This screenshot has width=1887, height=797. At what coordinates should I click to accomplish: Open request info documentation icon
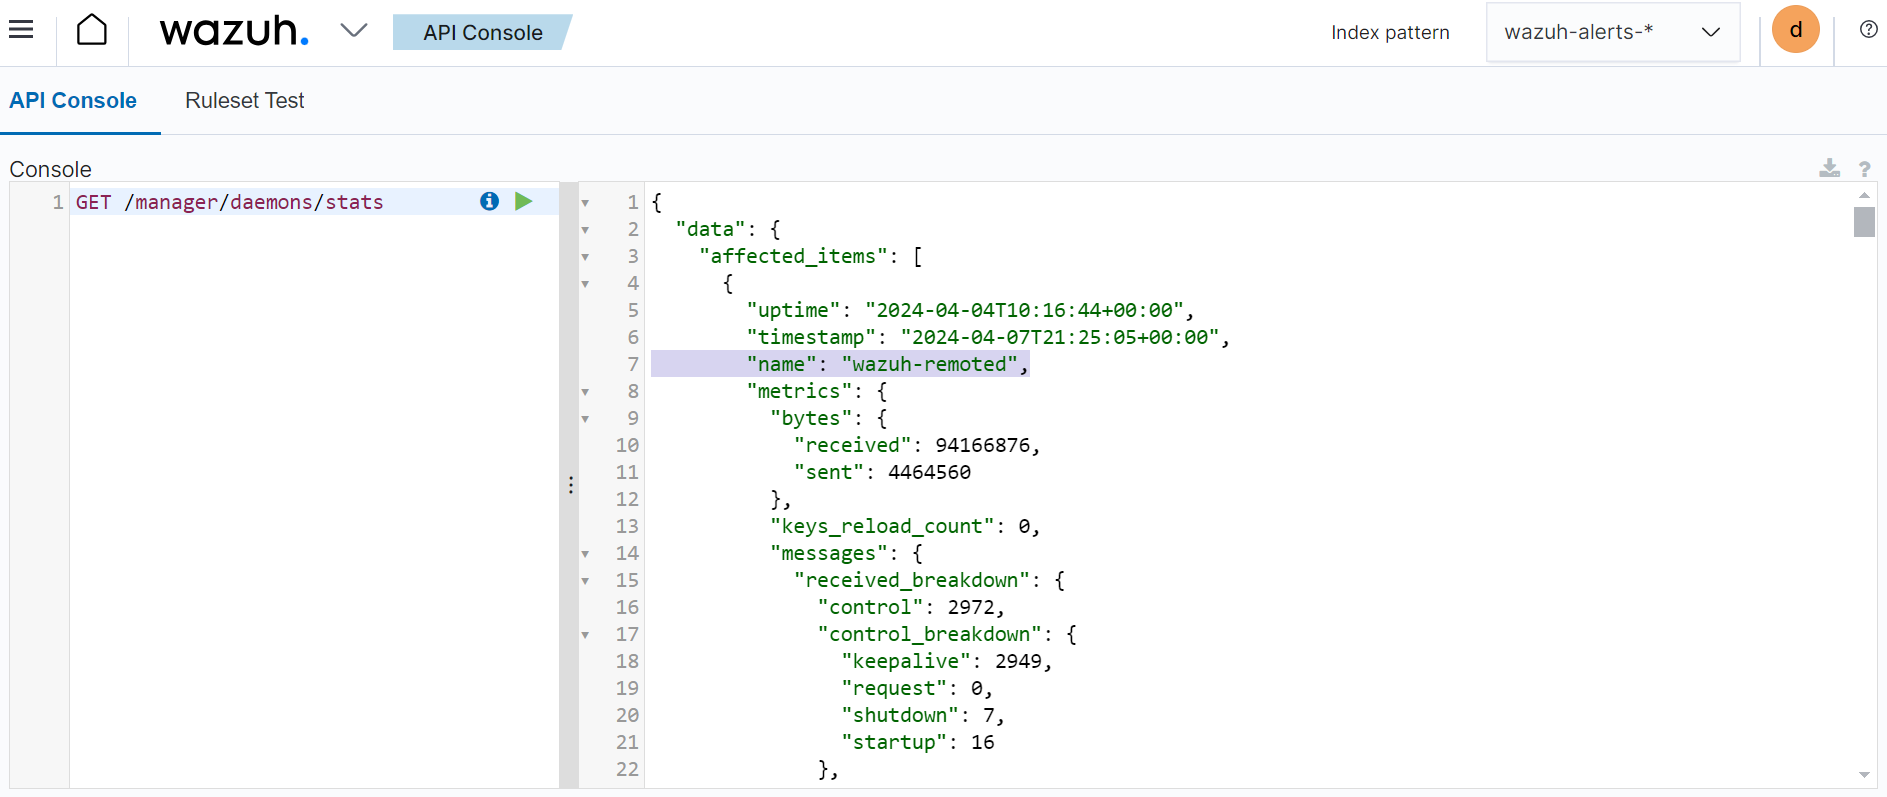click(x=489, y=201)
